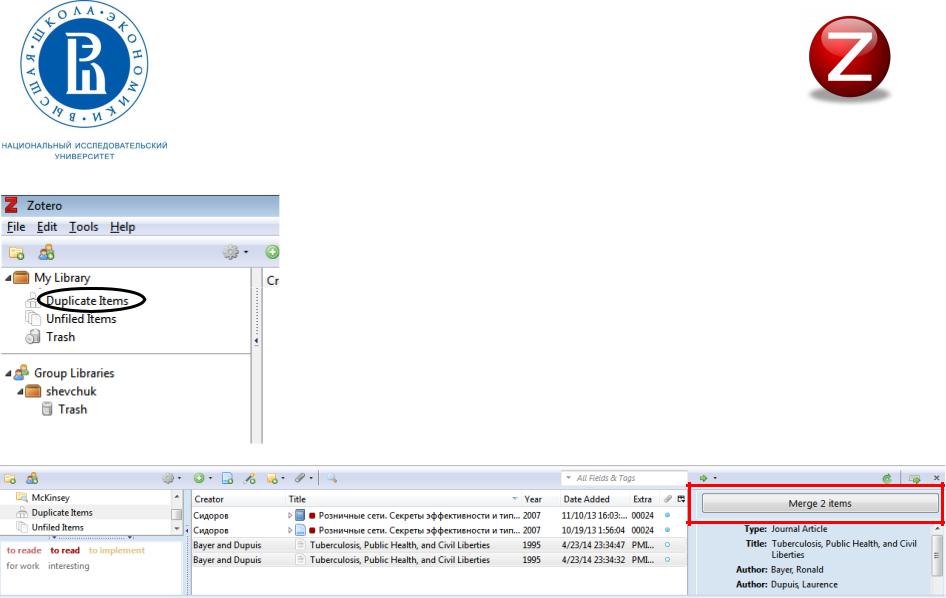
Task: Filter by the bold 'to read' tag
Action: pyautogui.click(x=65, y=550)
